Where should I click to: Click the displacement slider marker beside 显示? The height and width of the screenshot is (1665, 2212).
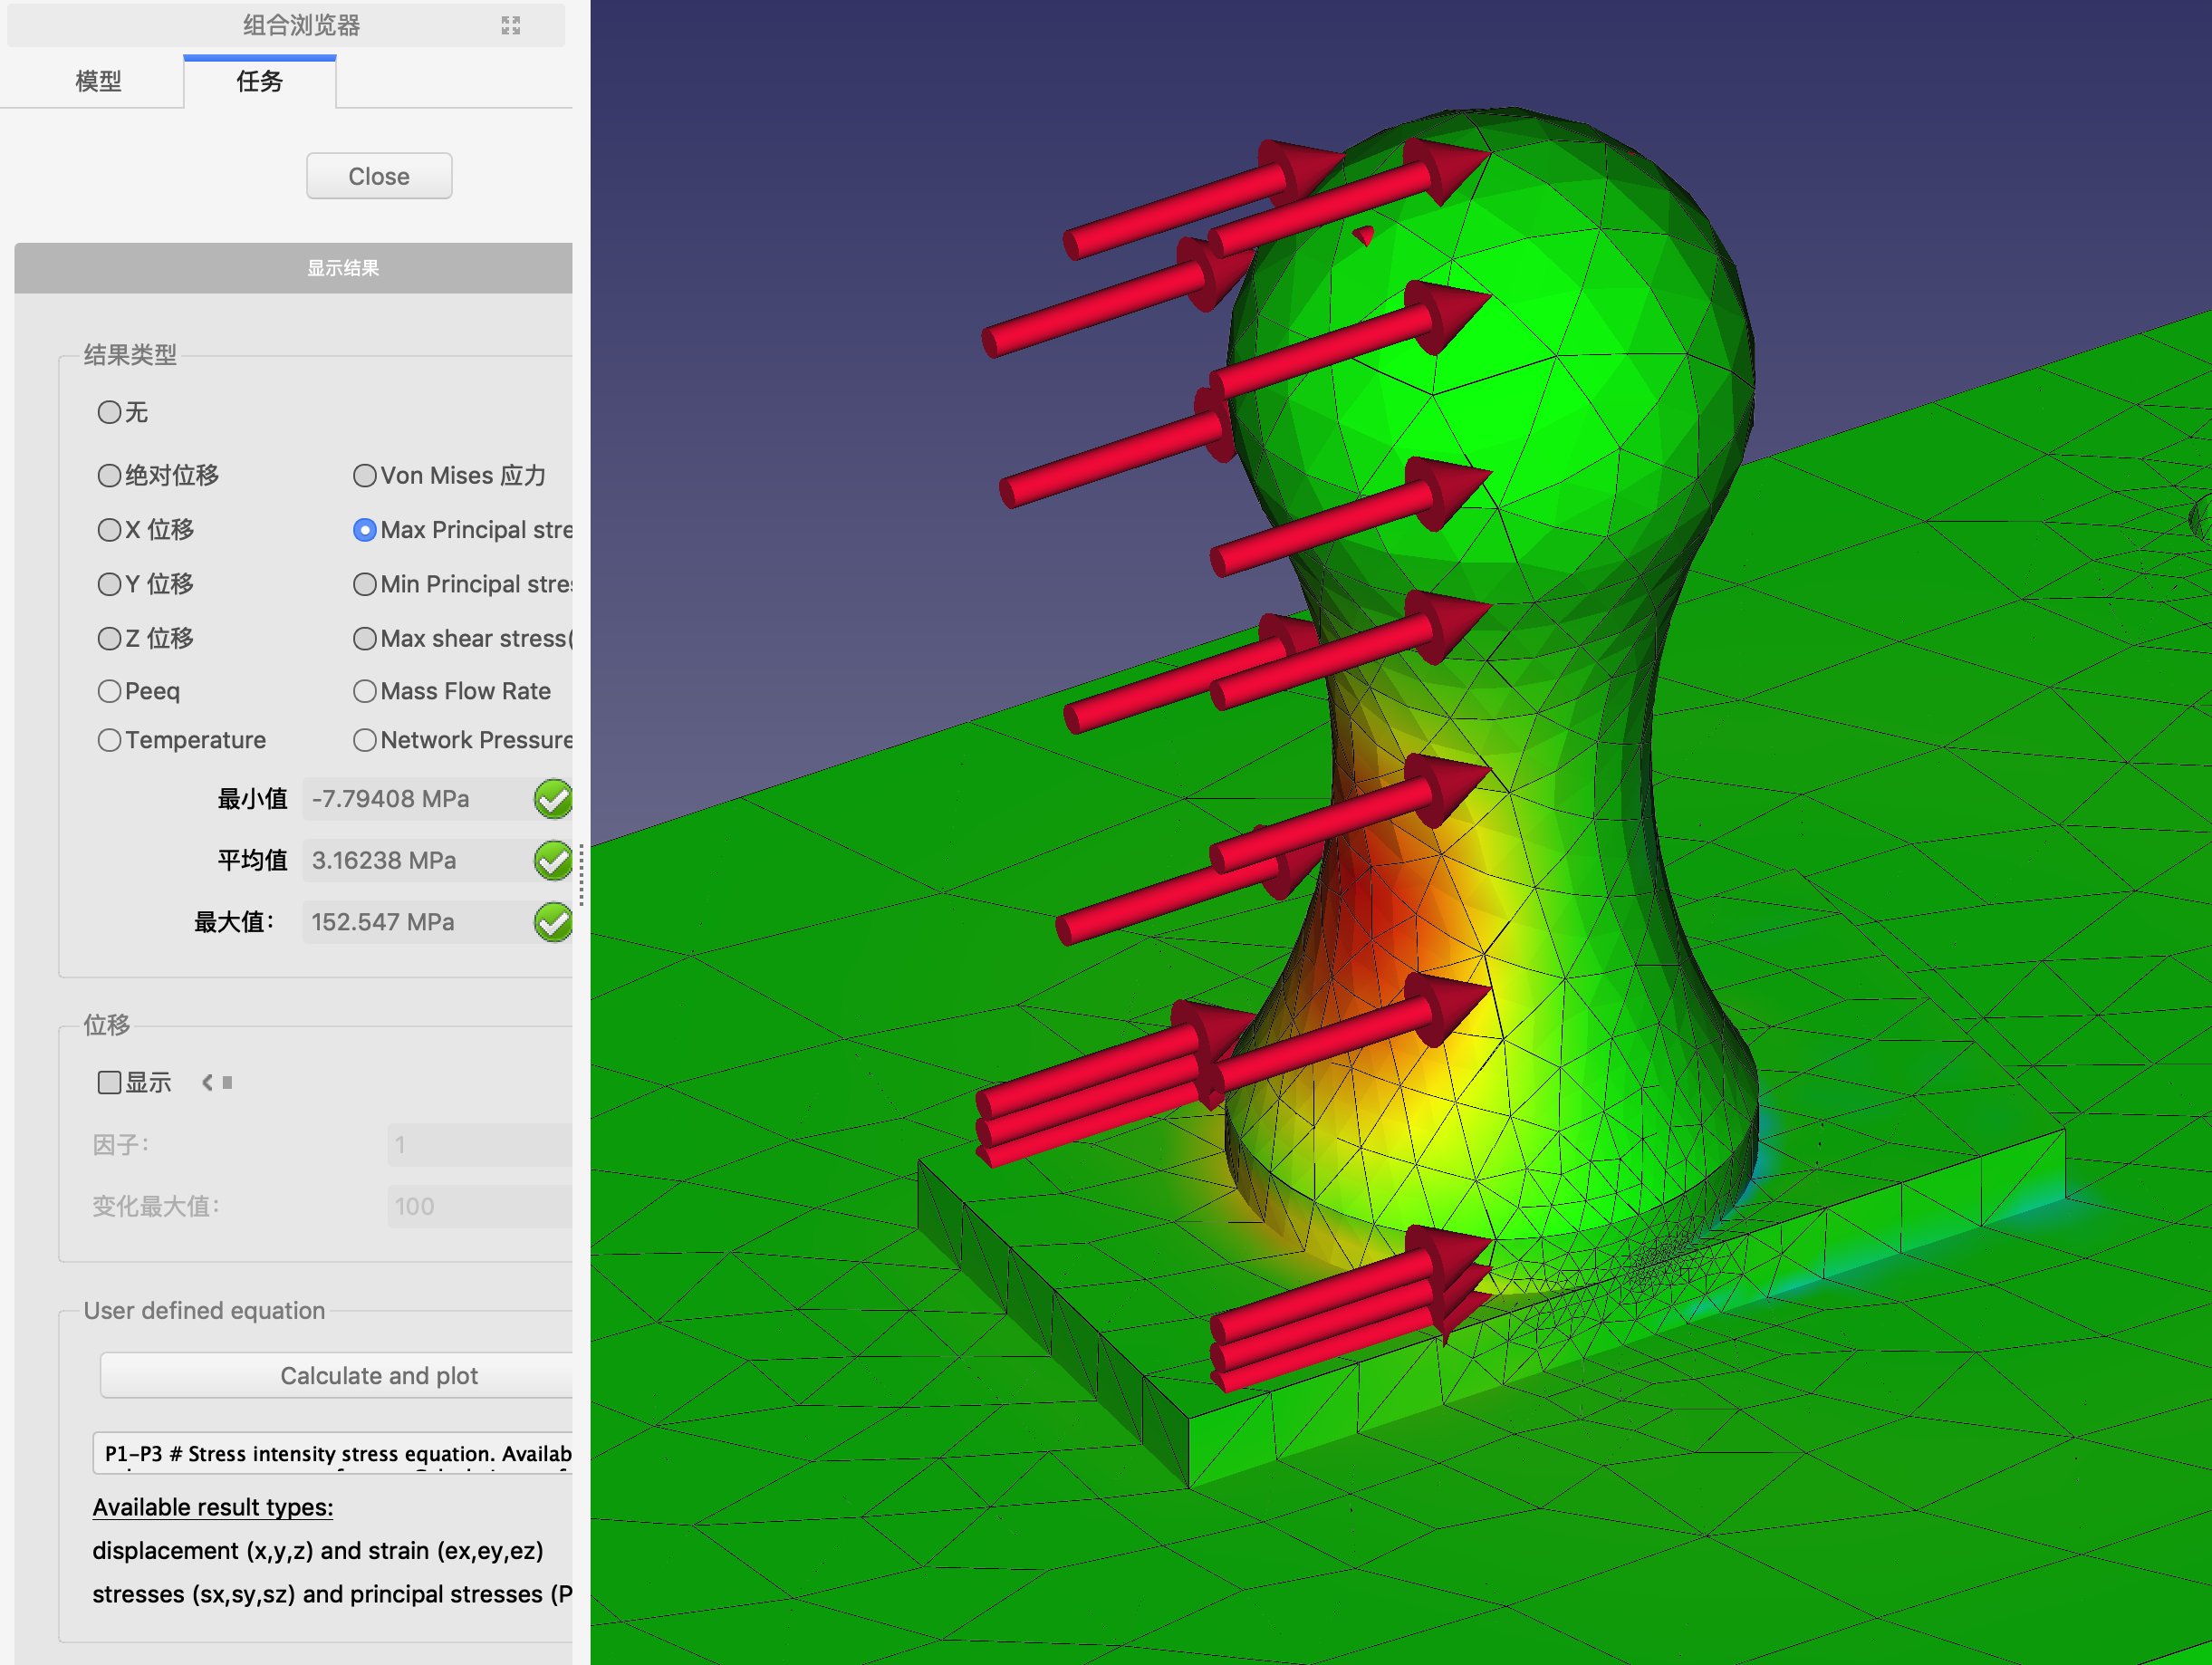coord(227,1082)
